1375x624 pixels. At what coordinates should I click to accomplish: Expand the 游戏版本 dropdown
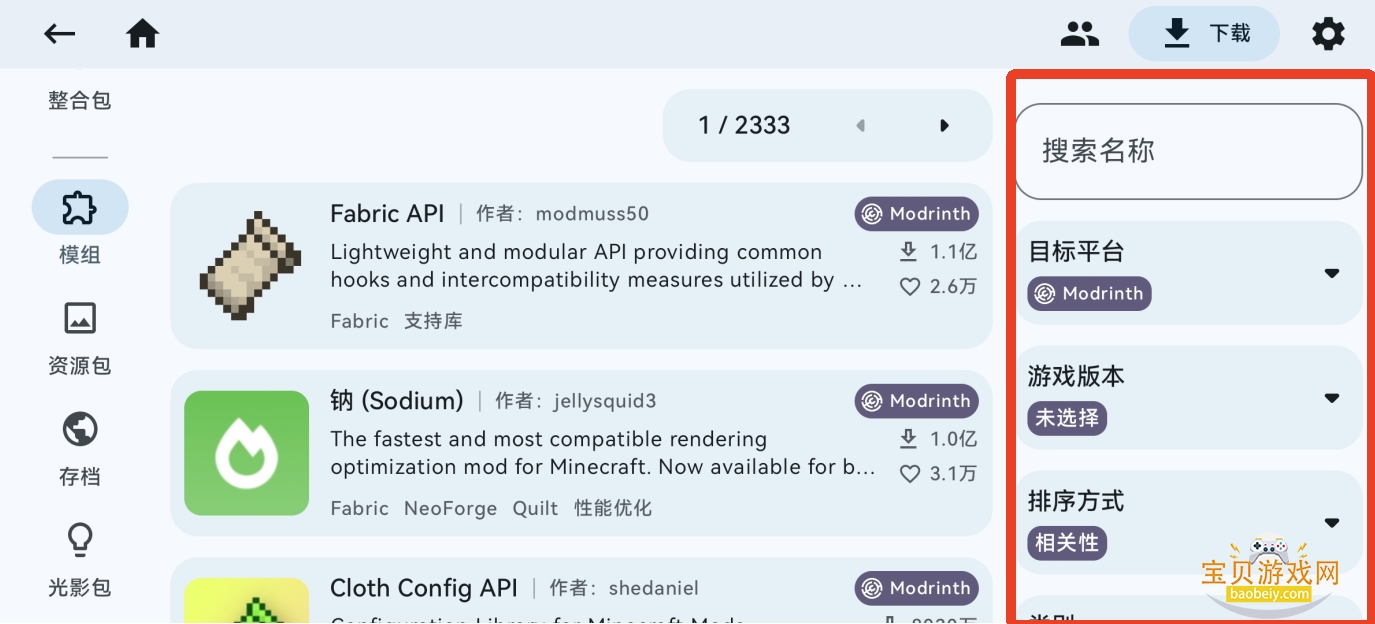1331,398
